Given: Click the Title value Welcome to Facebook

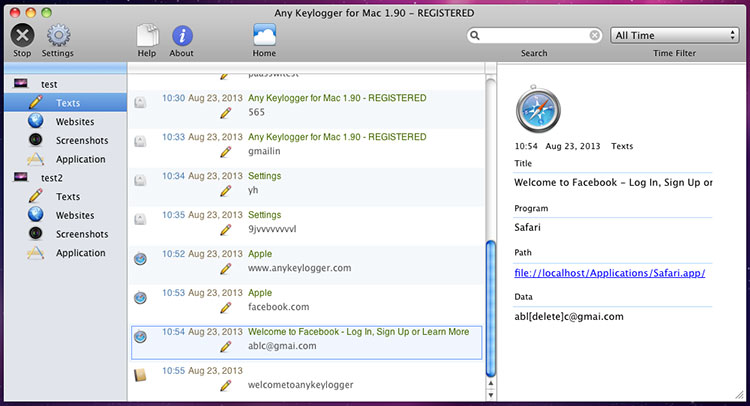Looking at the screenshot, I should coord(613,183).
